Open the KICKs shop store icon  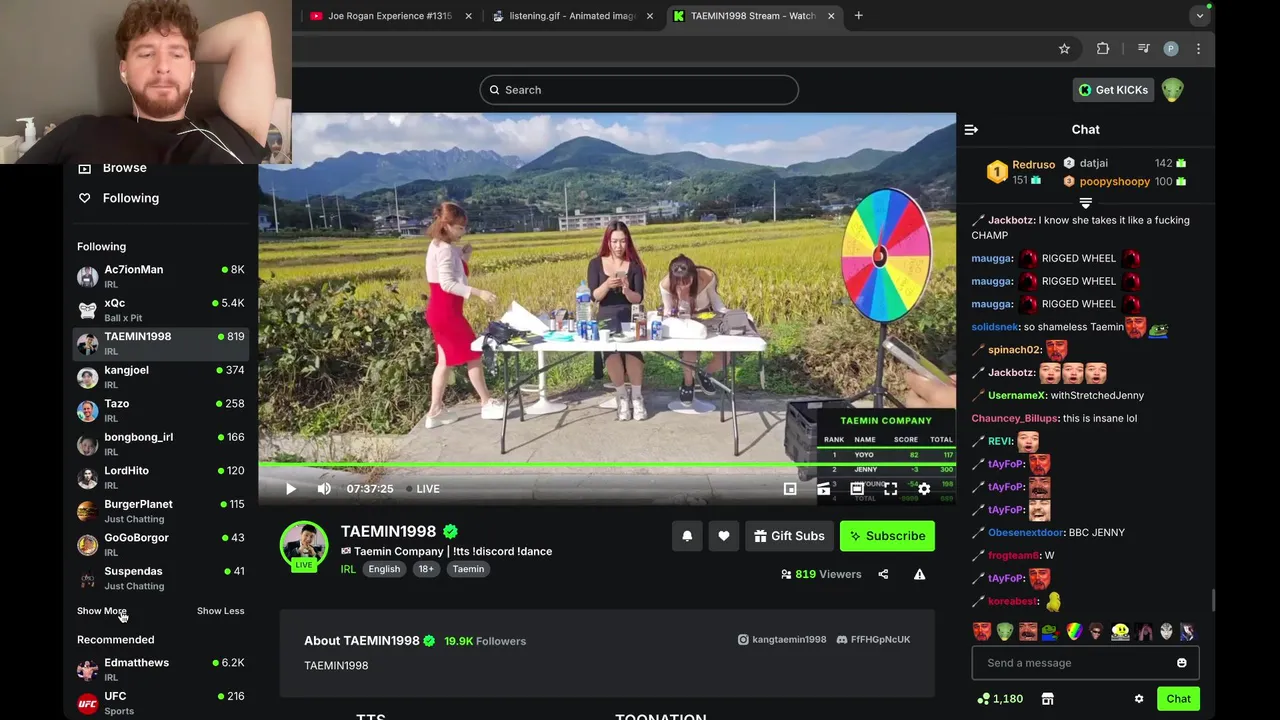click(1047, 699)
